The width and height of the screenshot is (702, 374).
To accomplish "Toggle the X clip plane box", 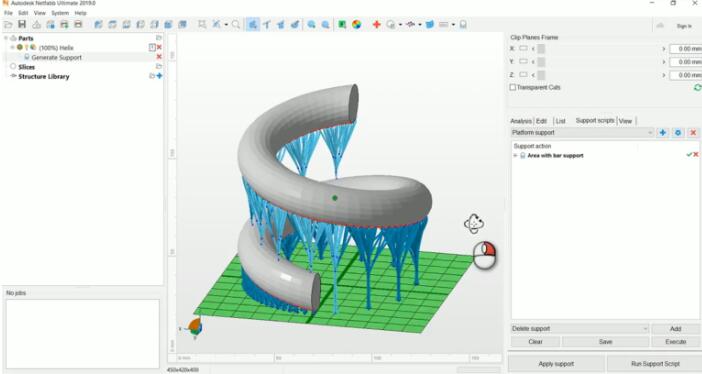I will tap(523, 48).
